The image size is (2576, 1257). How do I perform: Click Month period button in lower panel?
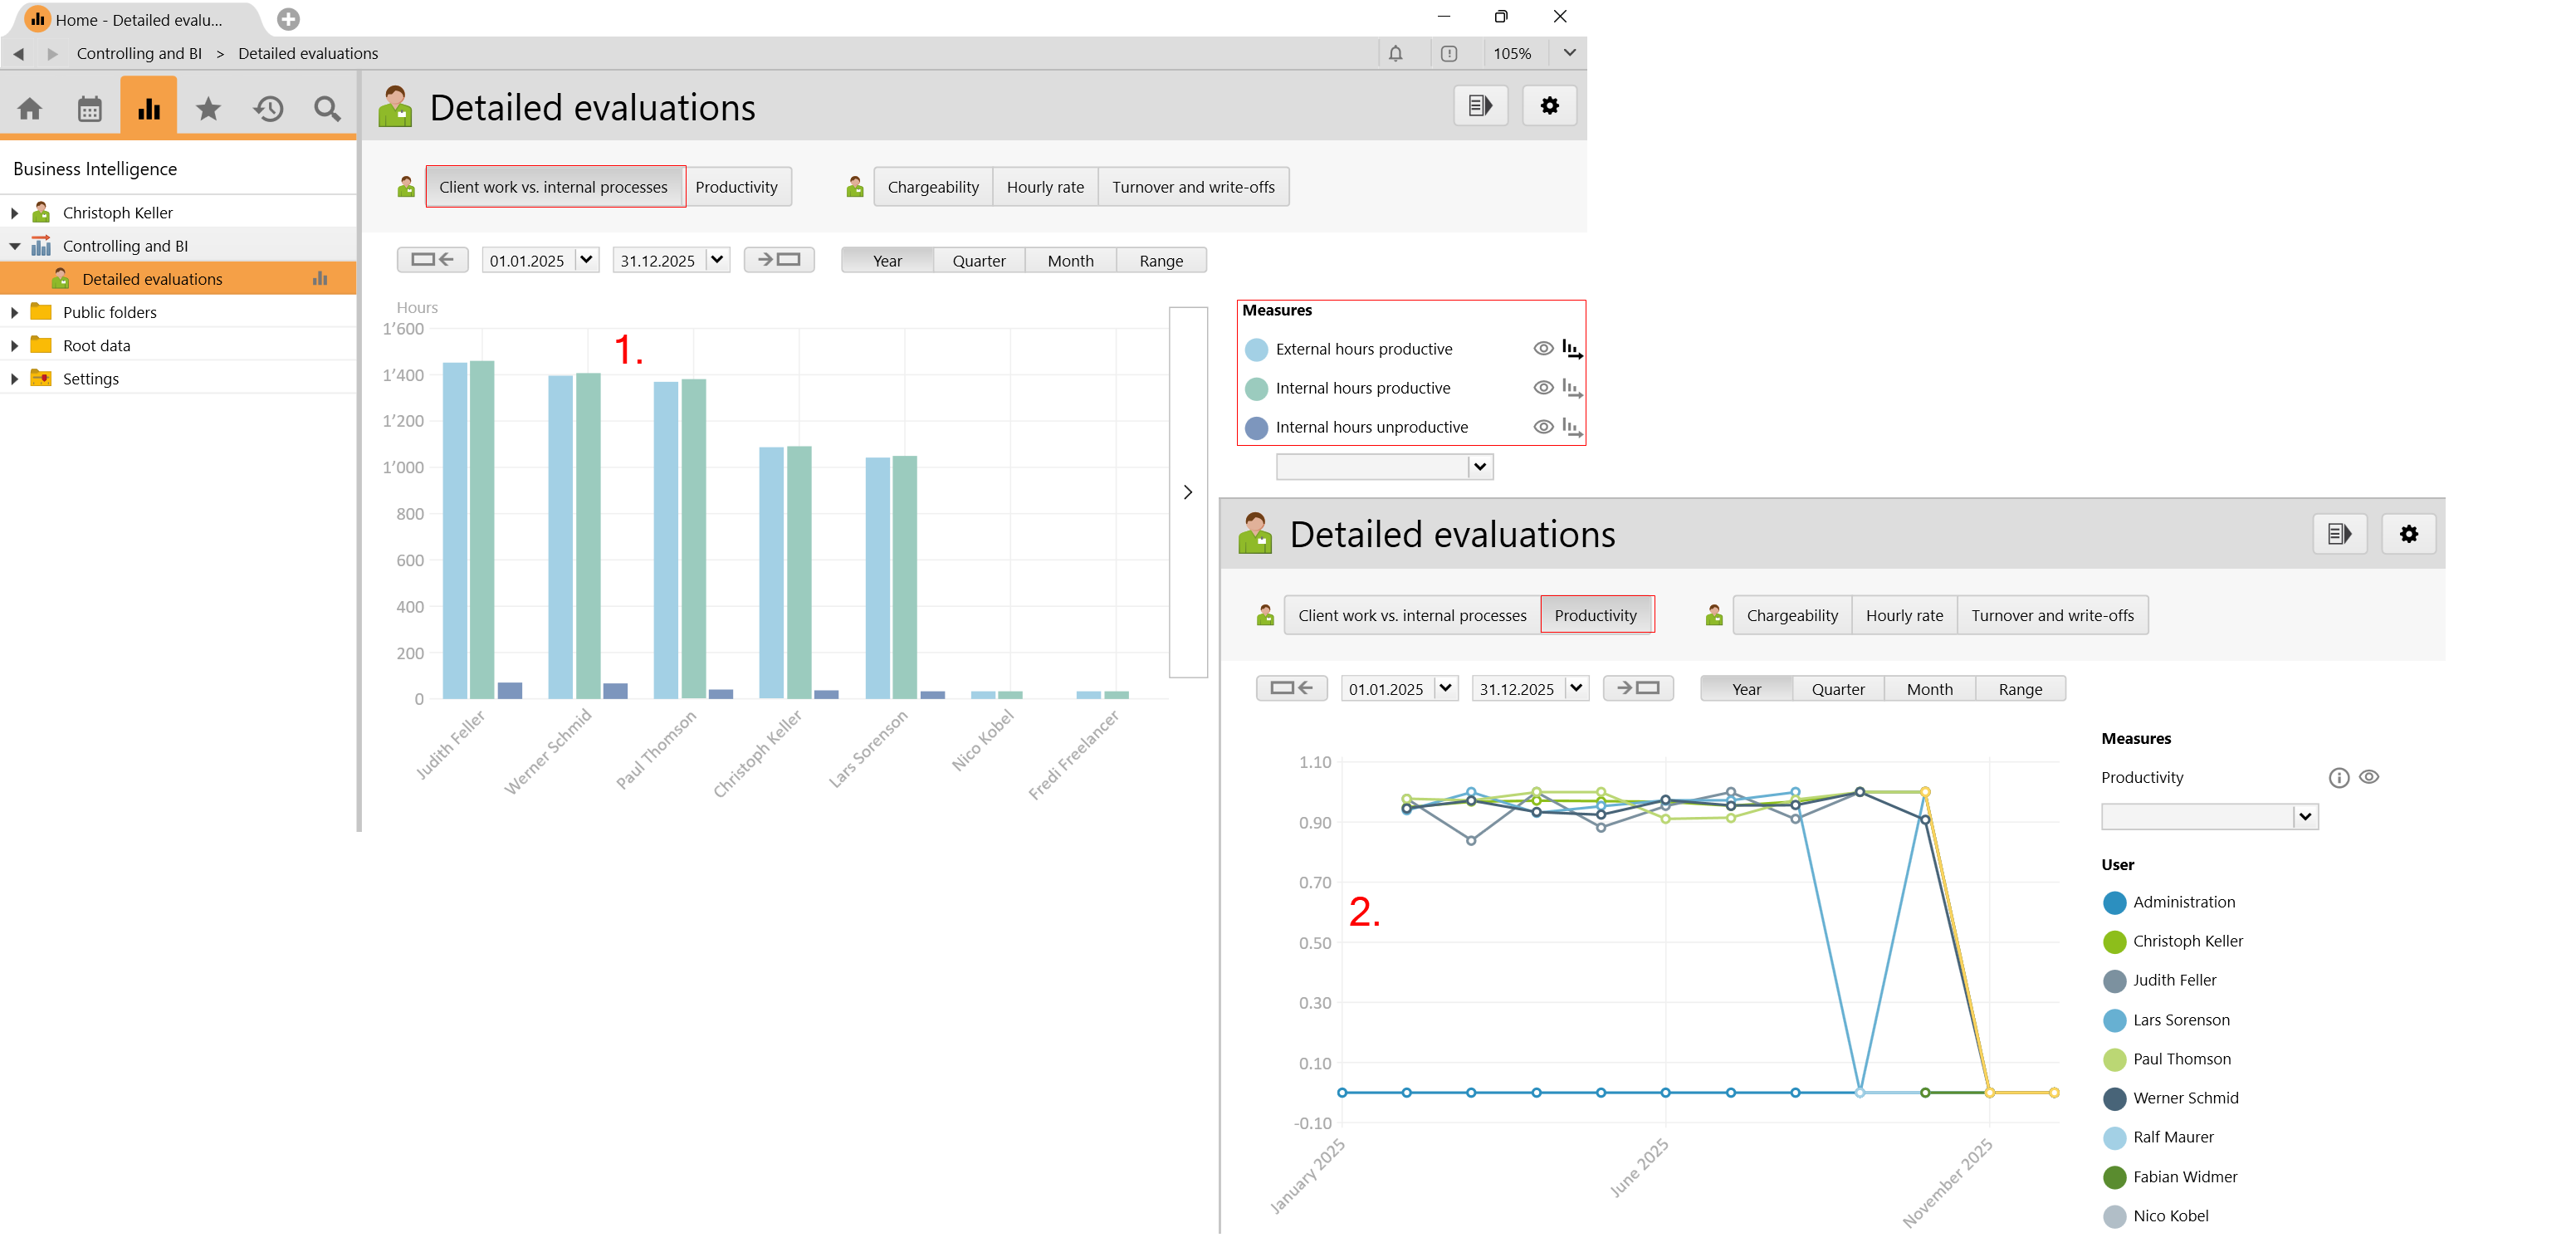coord(1929,689)
